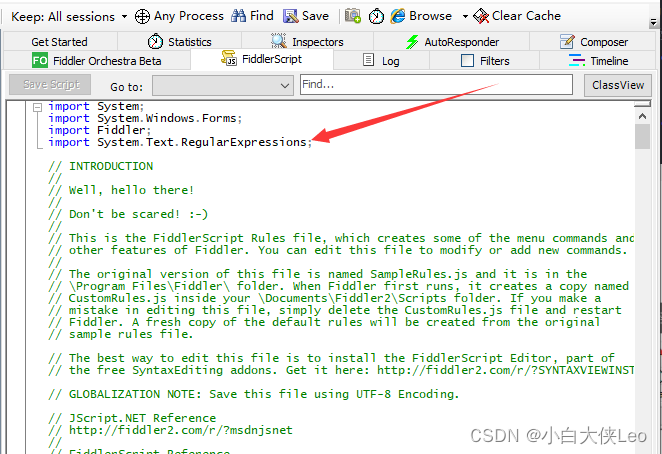Click the 'JScript.NET Reference' comment line
Screen dimensions: 662x454
click(x=132, y=418)
